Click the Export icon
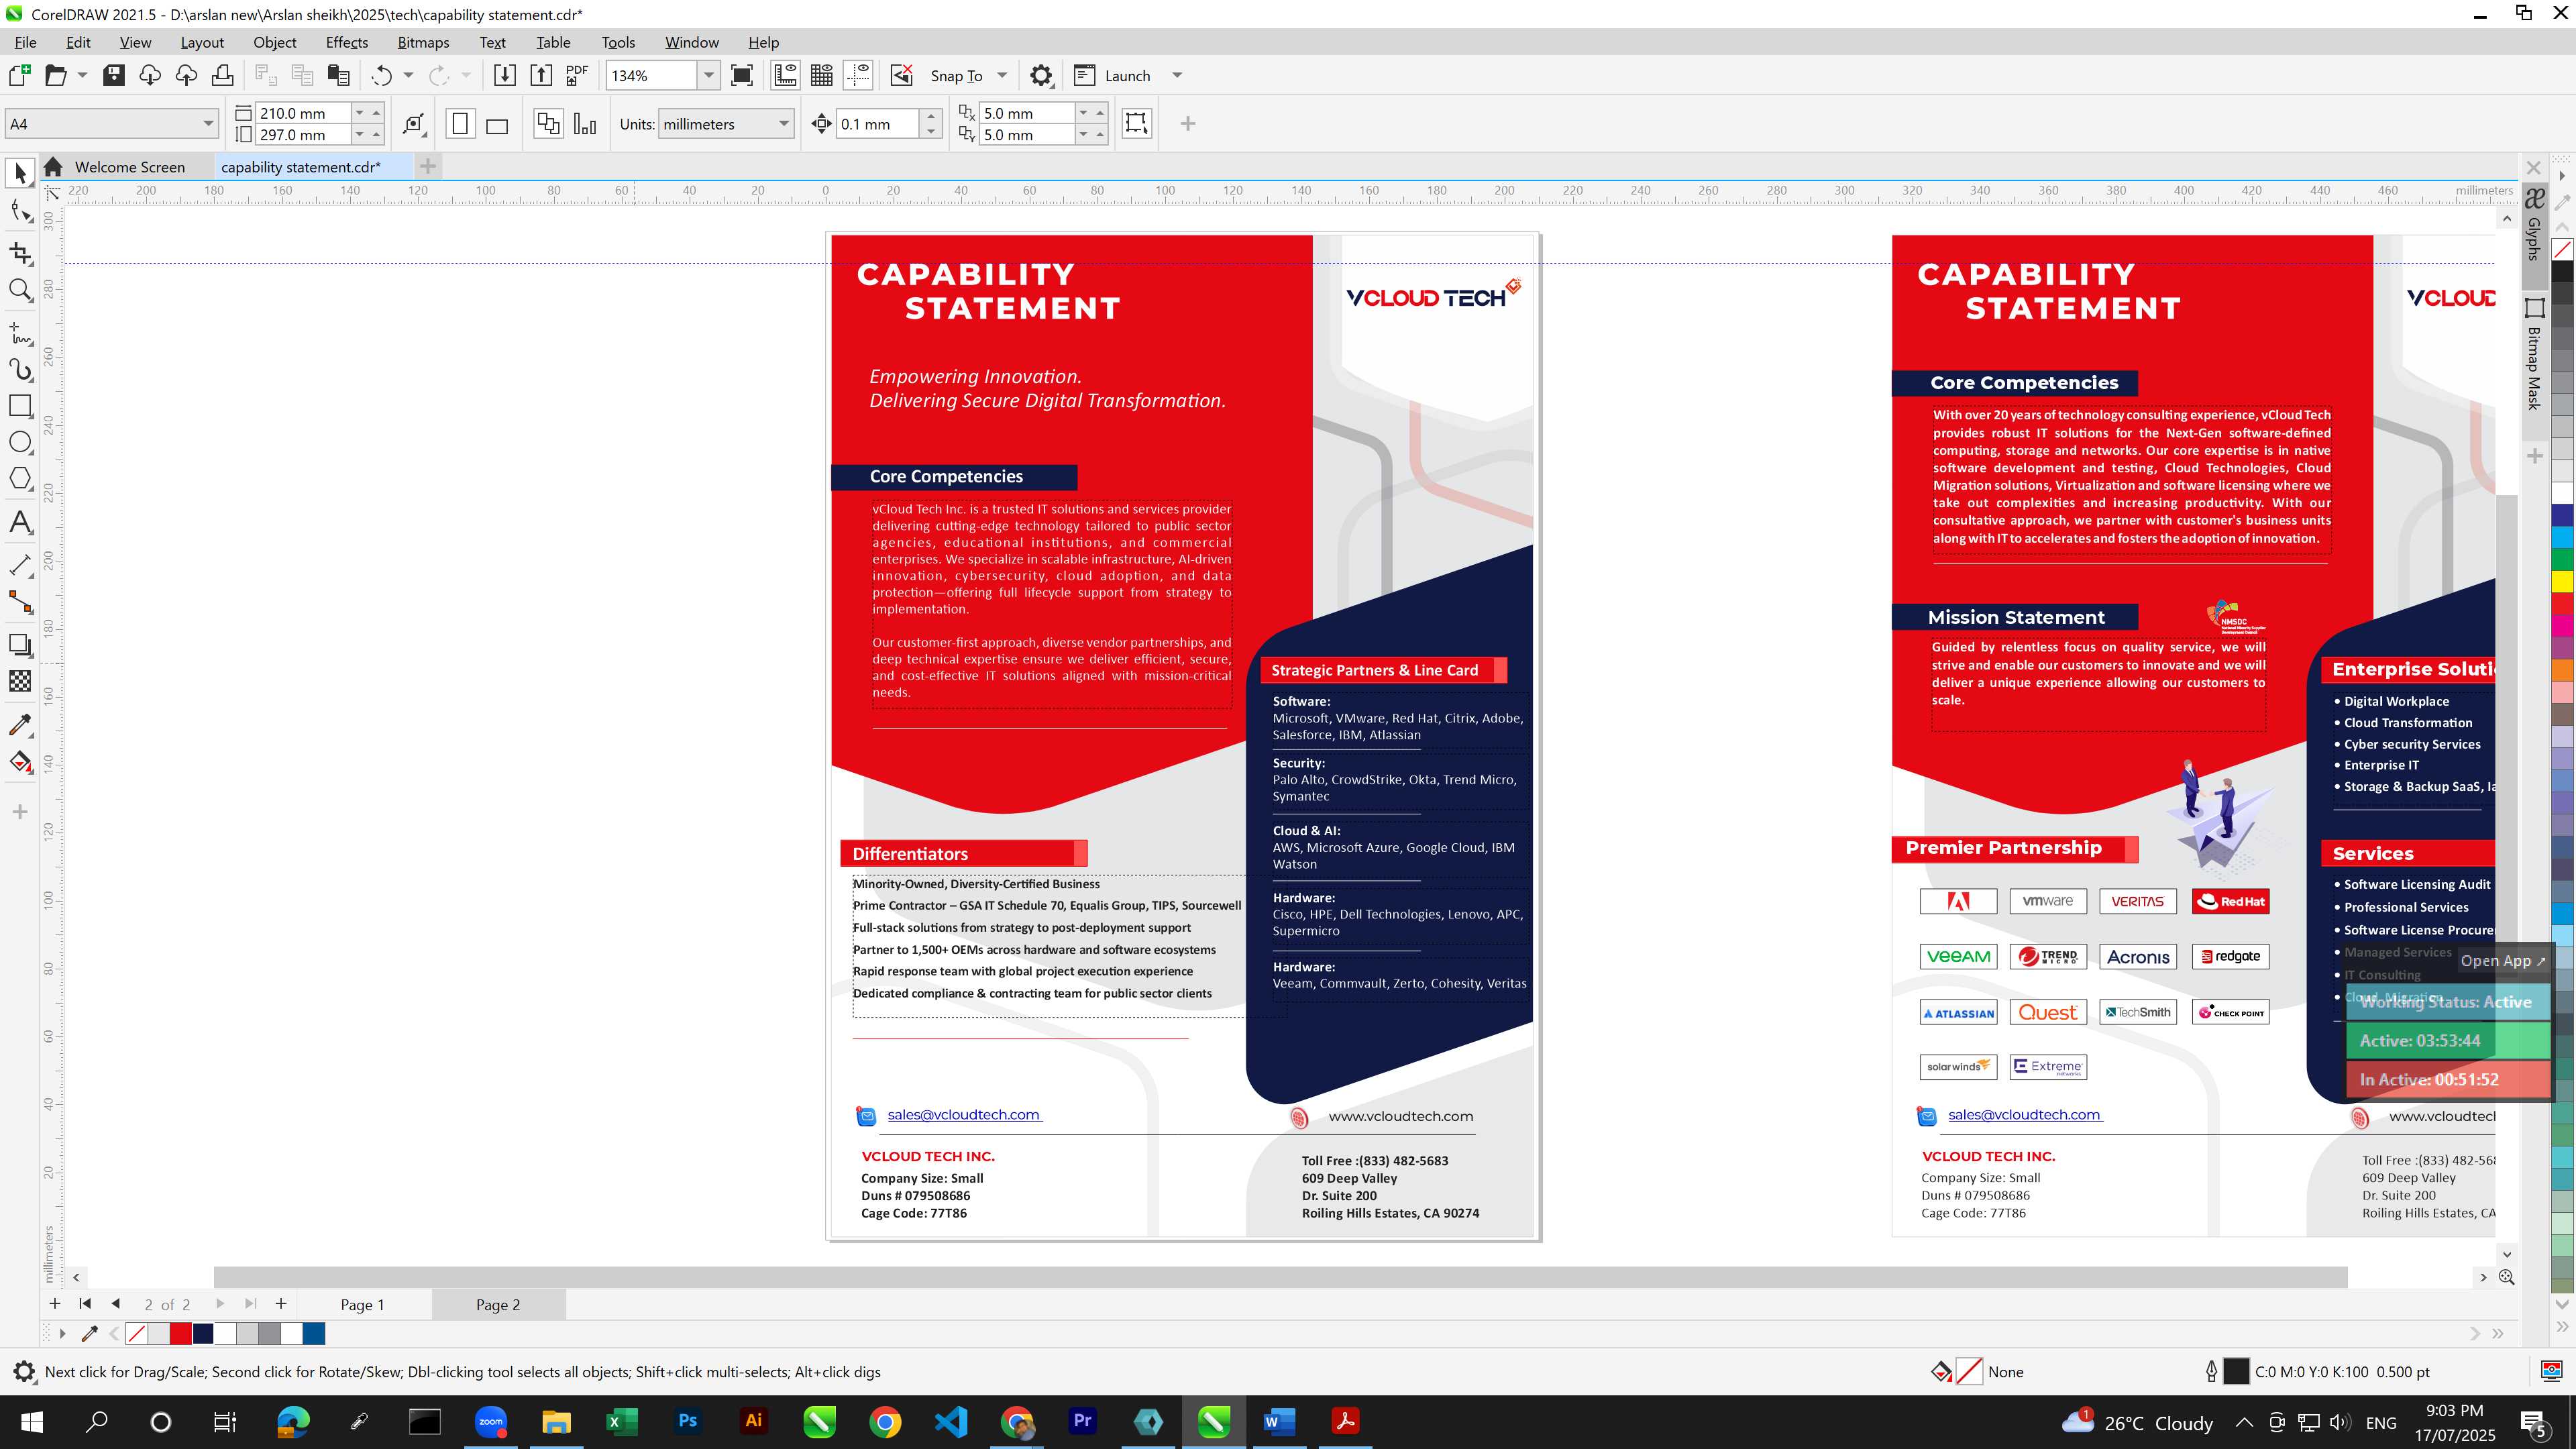This screenshot has width=2576, height=1449. pyautogui.click(x=541, y=75)
